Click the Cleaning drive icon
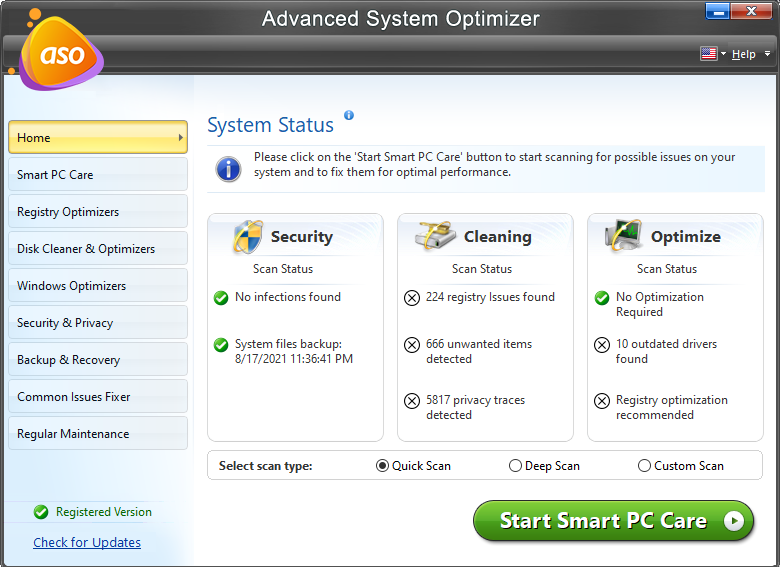This screenshot has width=780, height=567. tap(436, 237)
